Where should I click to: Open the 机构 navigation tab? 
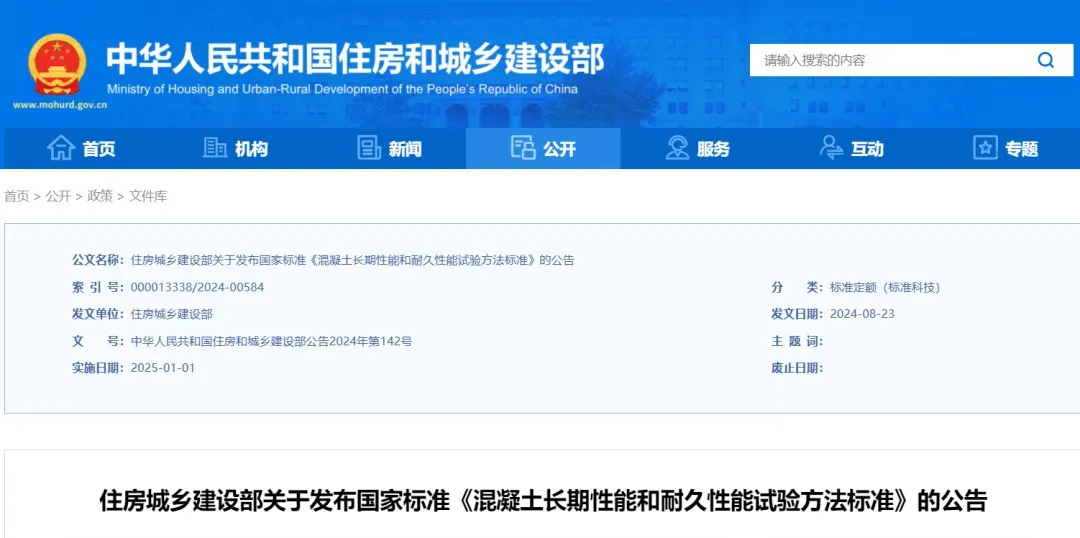[x=235, y=148]
